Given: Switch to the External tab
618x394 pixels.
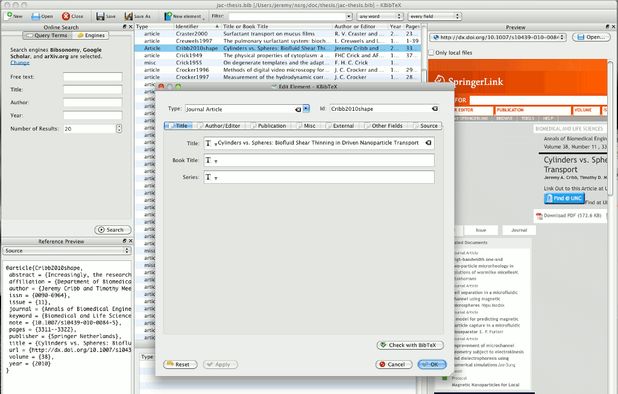Looking at the screenshot, I should point(341,126).
